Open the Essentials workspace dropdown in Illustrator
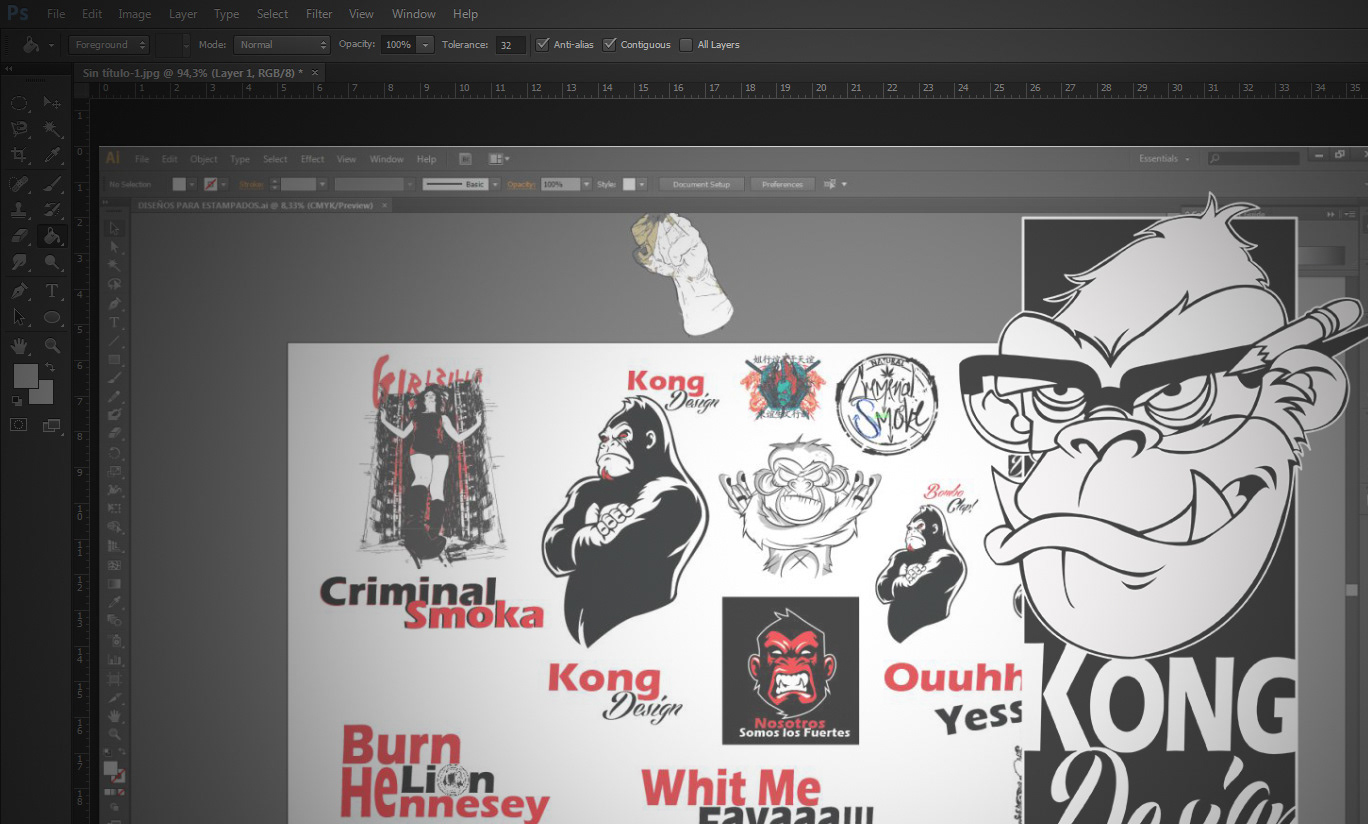This screenshot has width=1368, height=824. pyautogui.click(x=1164, y=159)
